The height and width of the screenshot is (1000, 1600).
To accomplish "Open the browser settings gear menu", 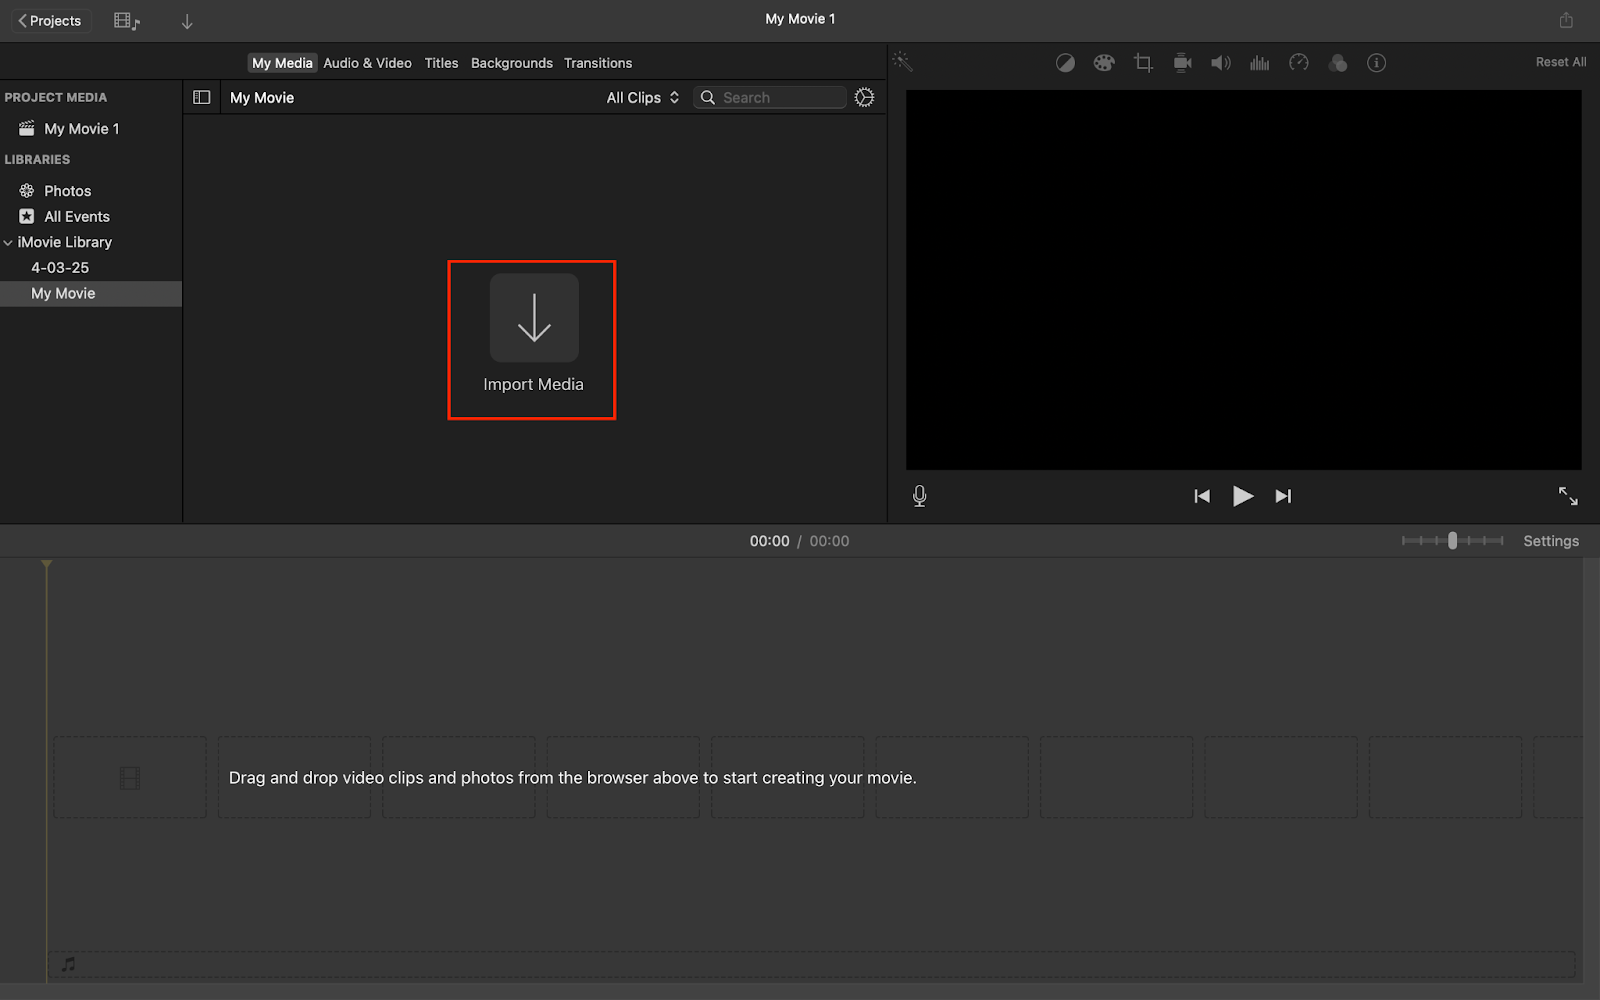I will tap(865, 98).
